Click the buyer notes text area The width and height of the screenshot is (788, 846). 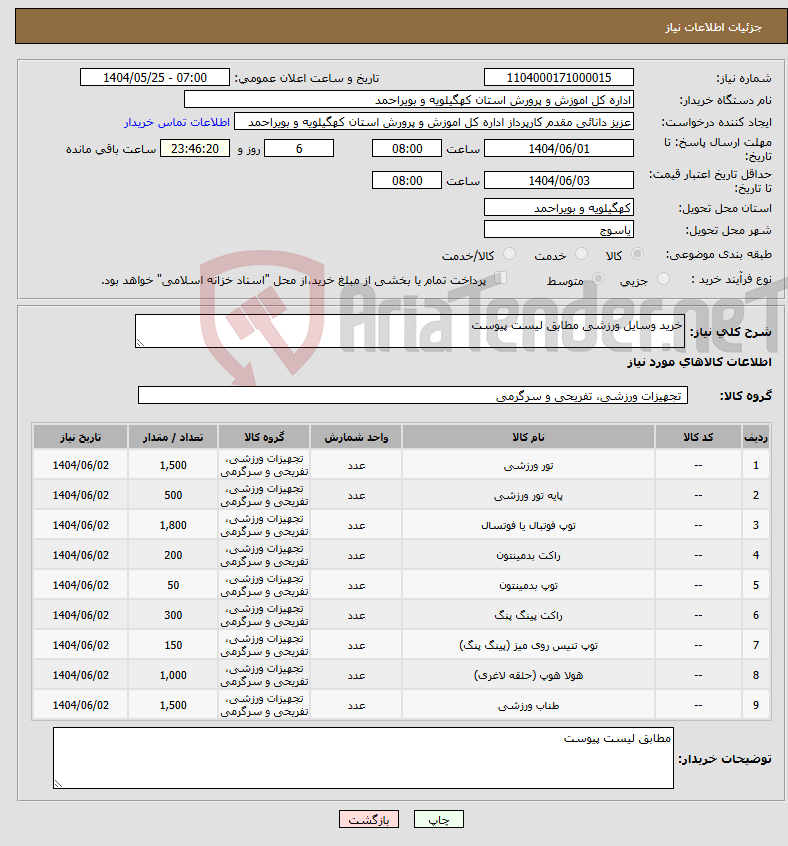pyautogui.click(x=363, y=758)
